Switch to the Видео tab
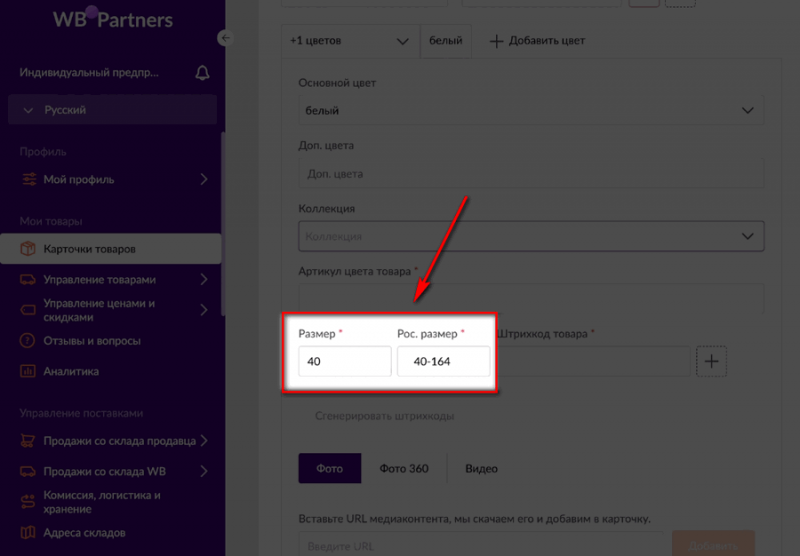800x556 pixels. [481, 468]
